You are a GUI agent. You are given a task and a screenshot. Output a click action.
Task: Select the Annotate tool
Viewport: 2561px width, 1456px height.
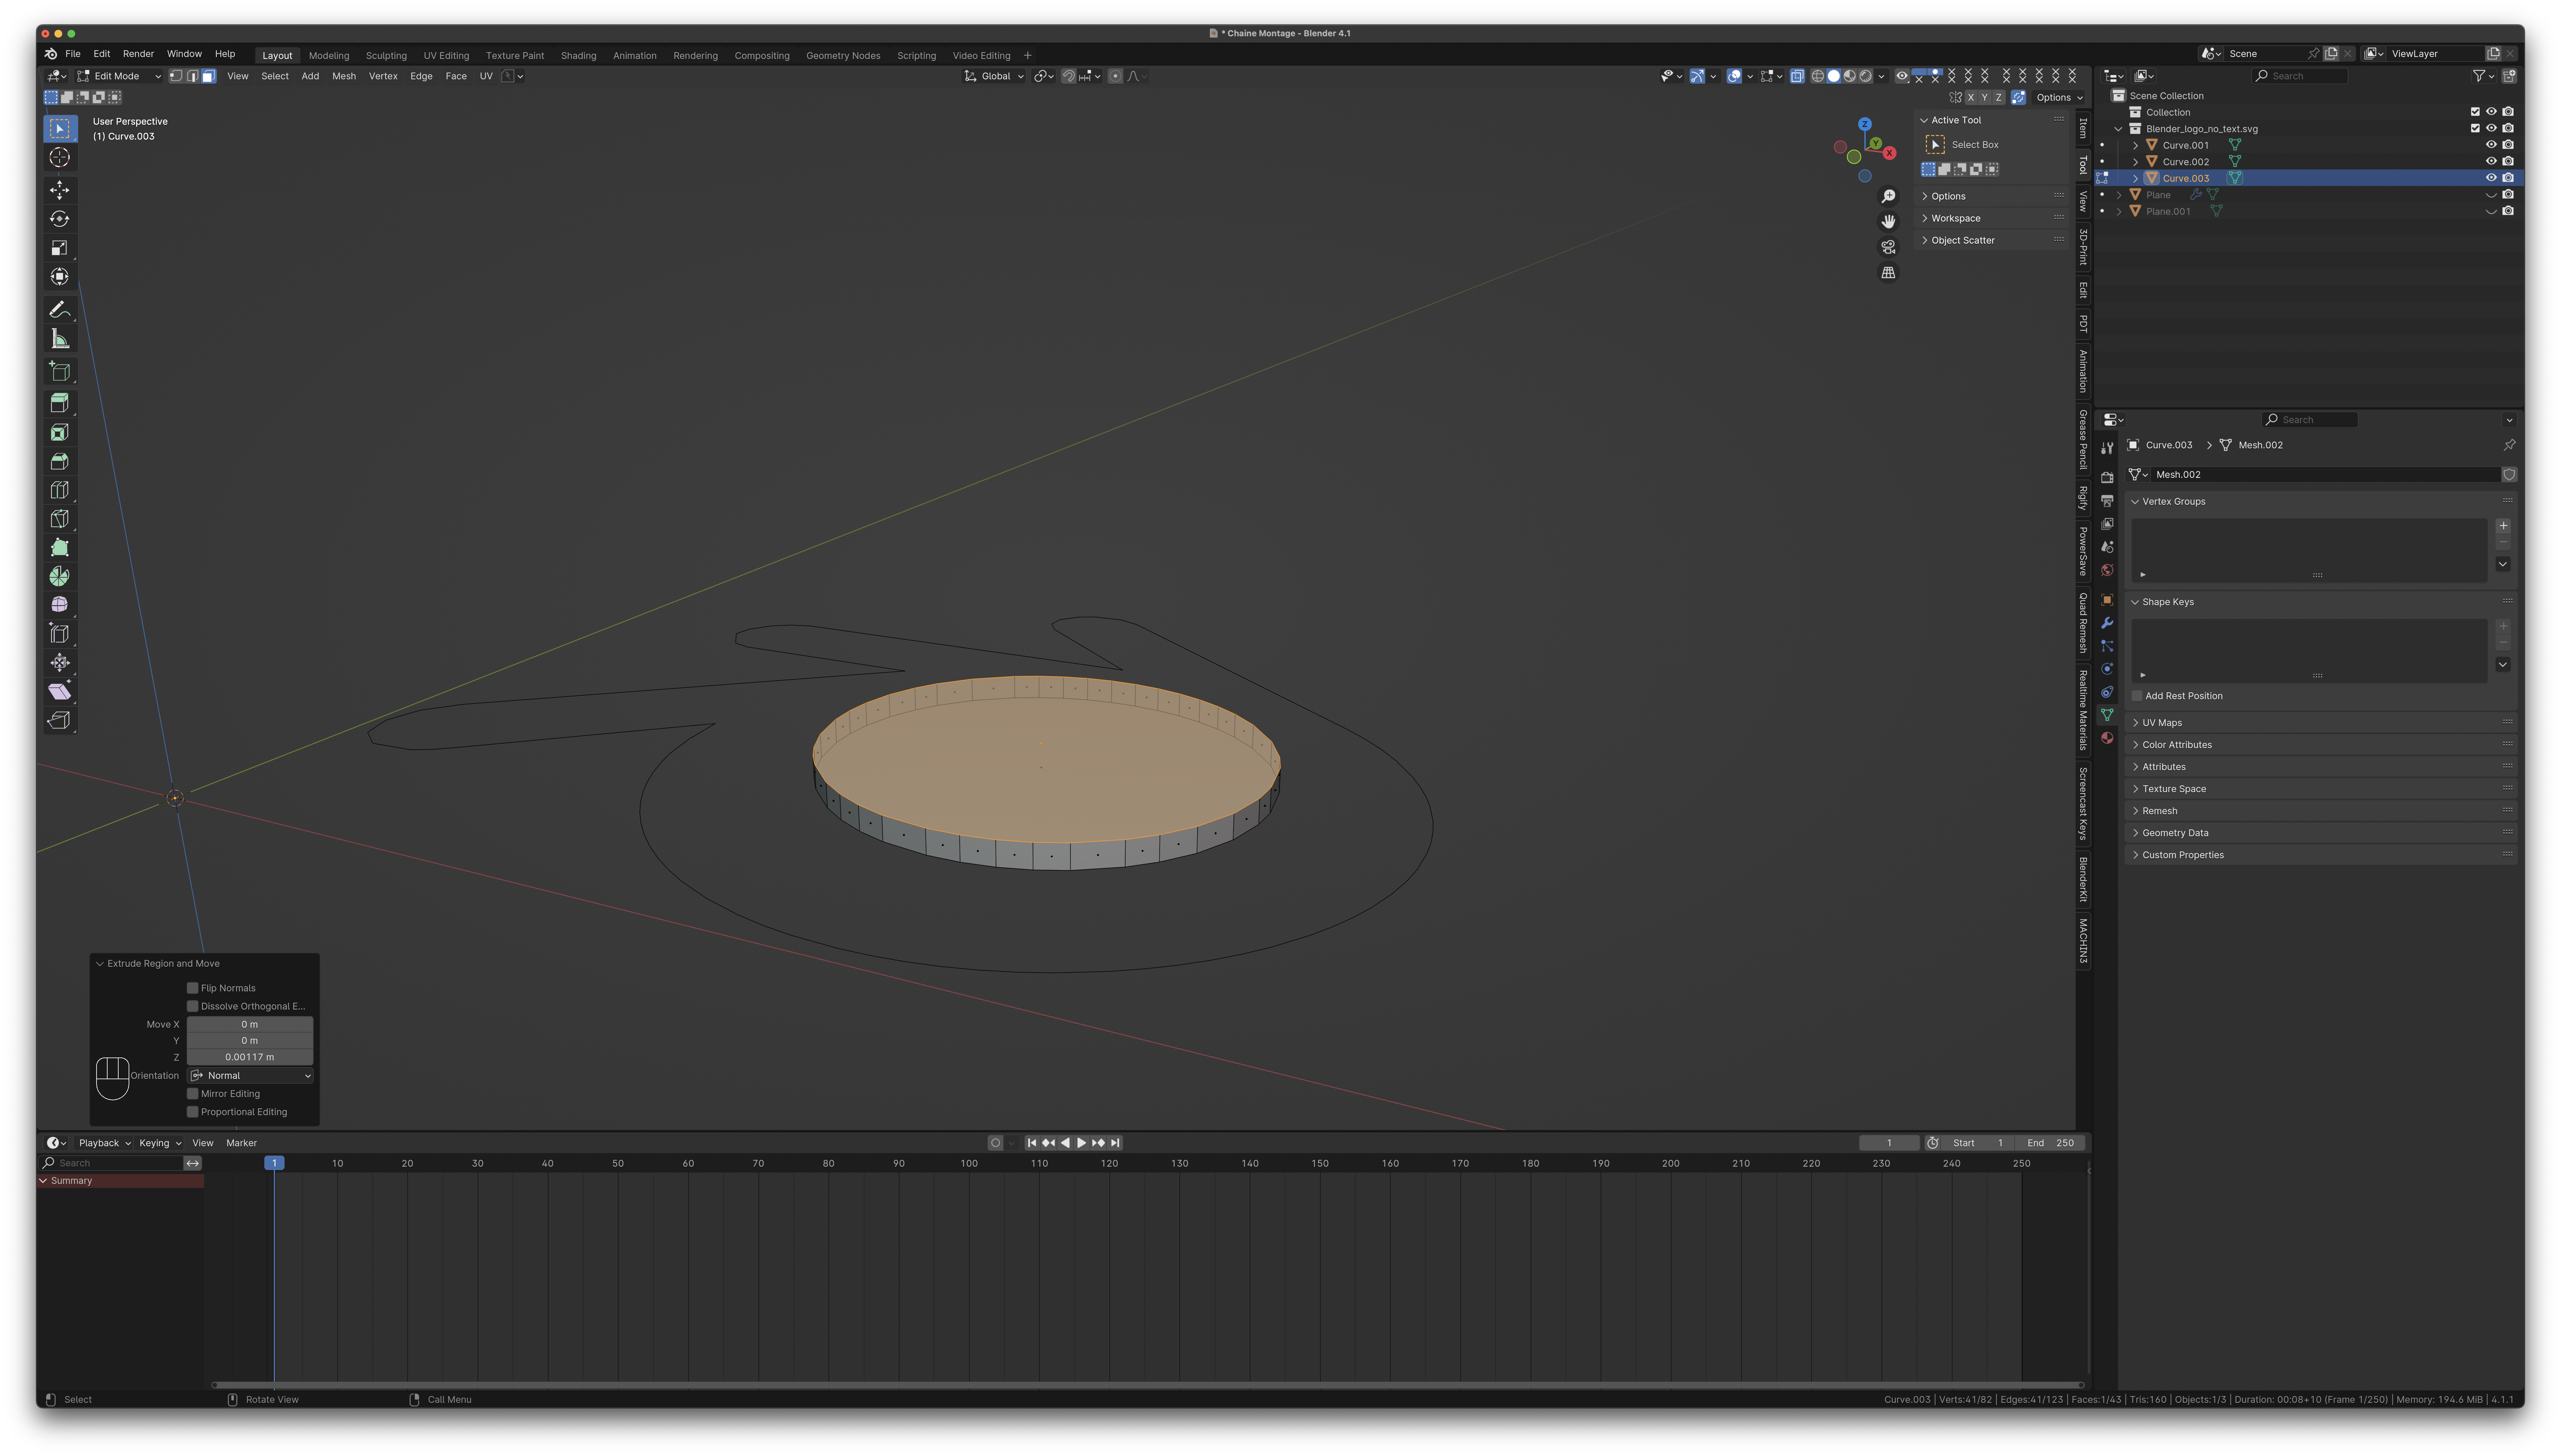pos(60,310)
